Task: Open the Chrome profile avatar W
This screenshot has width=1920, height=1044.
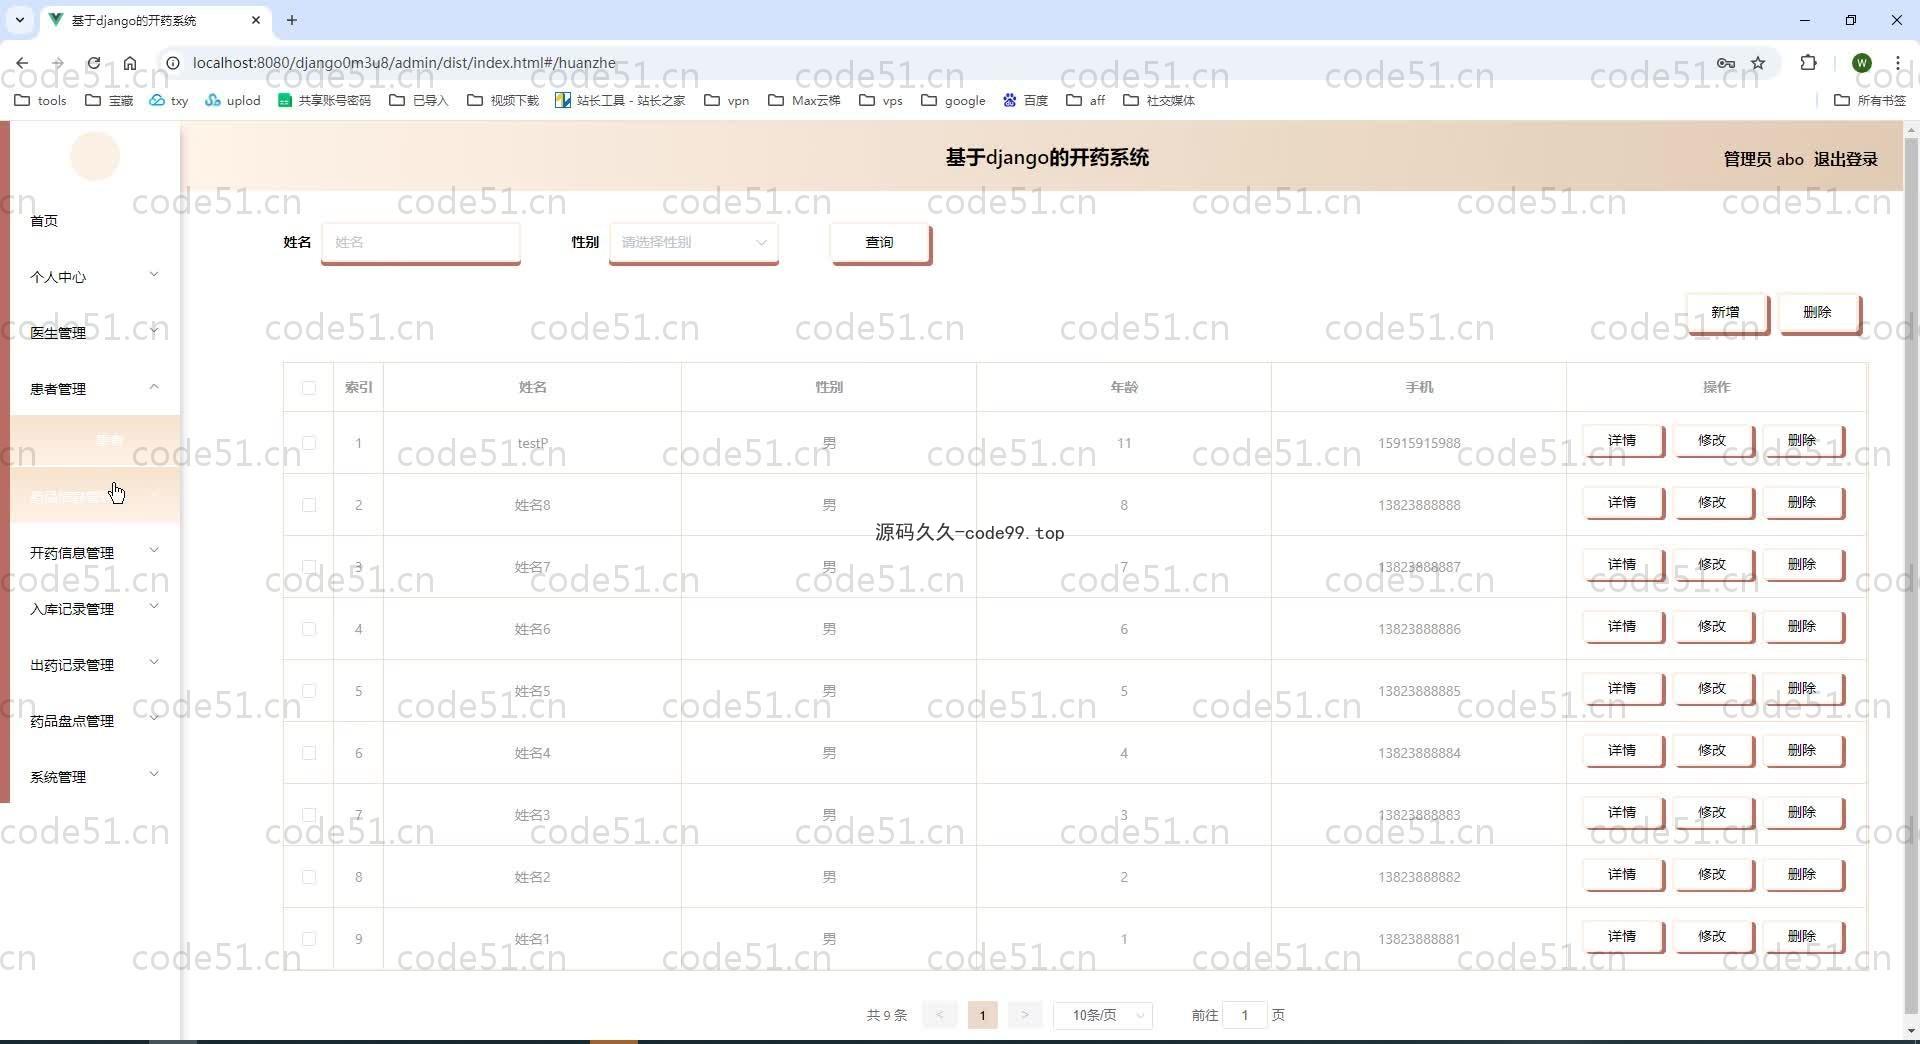Action: [1861, 63]
